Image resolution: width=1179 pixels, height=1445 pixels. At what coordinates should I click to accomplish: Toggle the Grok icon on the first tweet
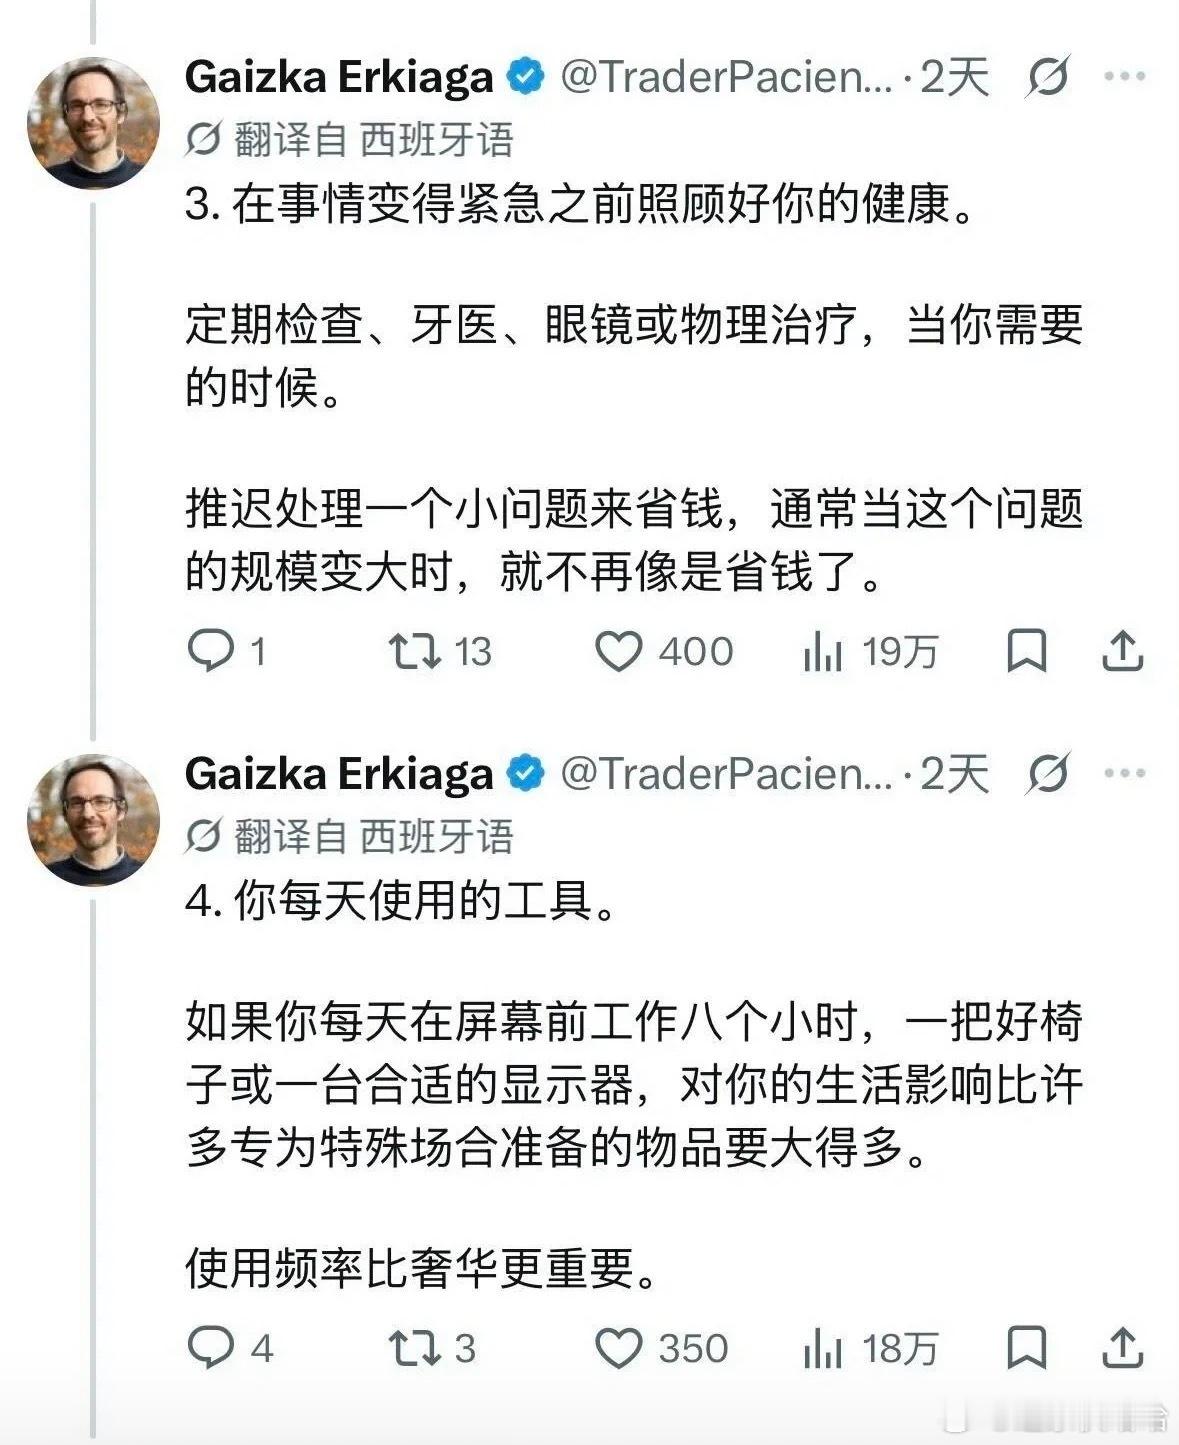point(1048,76)
